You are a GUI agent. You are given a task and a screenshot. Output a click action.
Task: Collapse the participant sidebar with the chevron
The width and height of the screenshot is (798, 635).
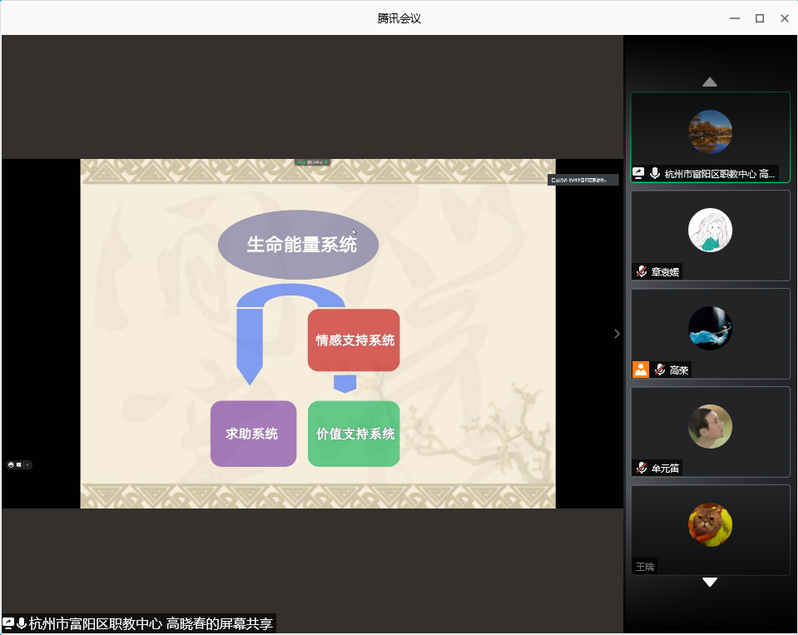click(616, 334)
